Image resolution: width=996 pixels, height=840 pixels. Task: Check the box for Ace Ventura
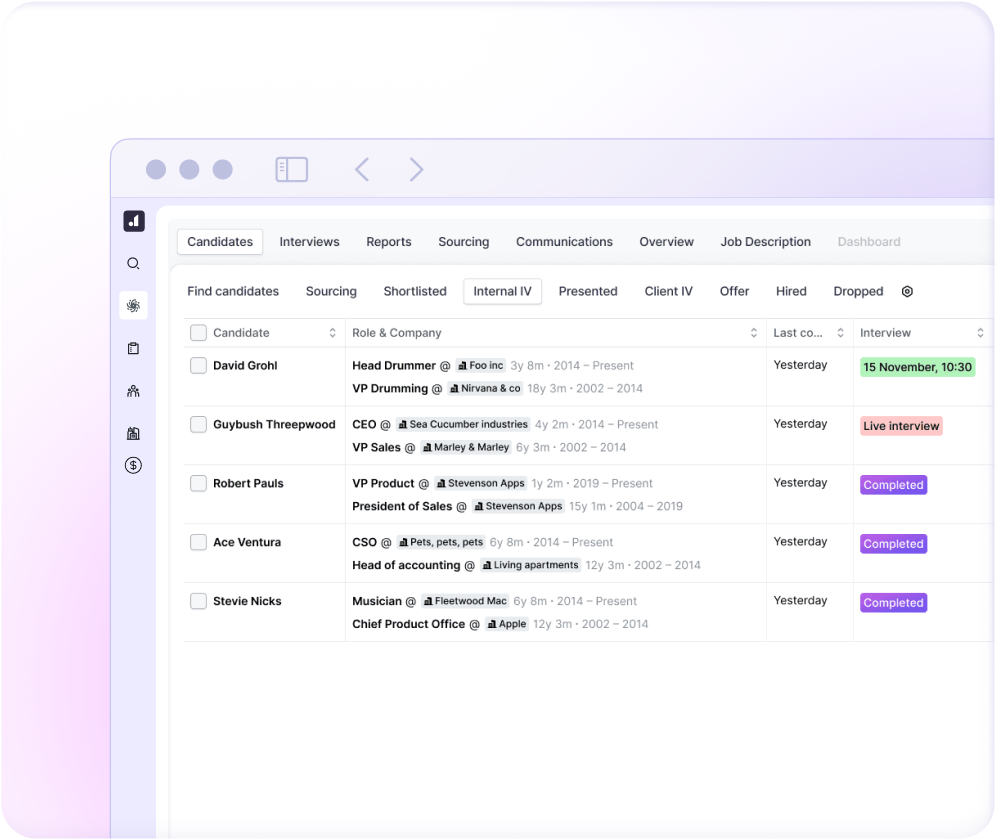[198, 542]
